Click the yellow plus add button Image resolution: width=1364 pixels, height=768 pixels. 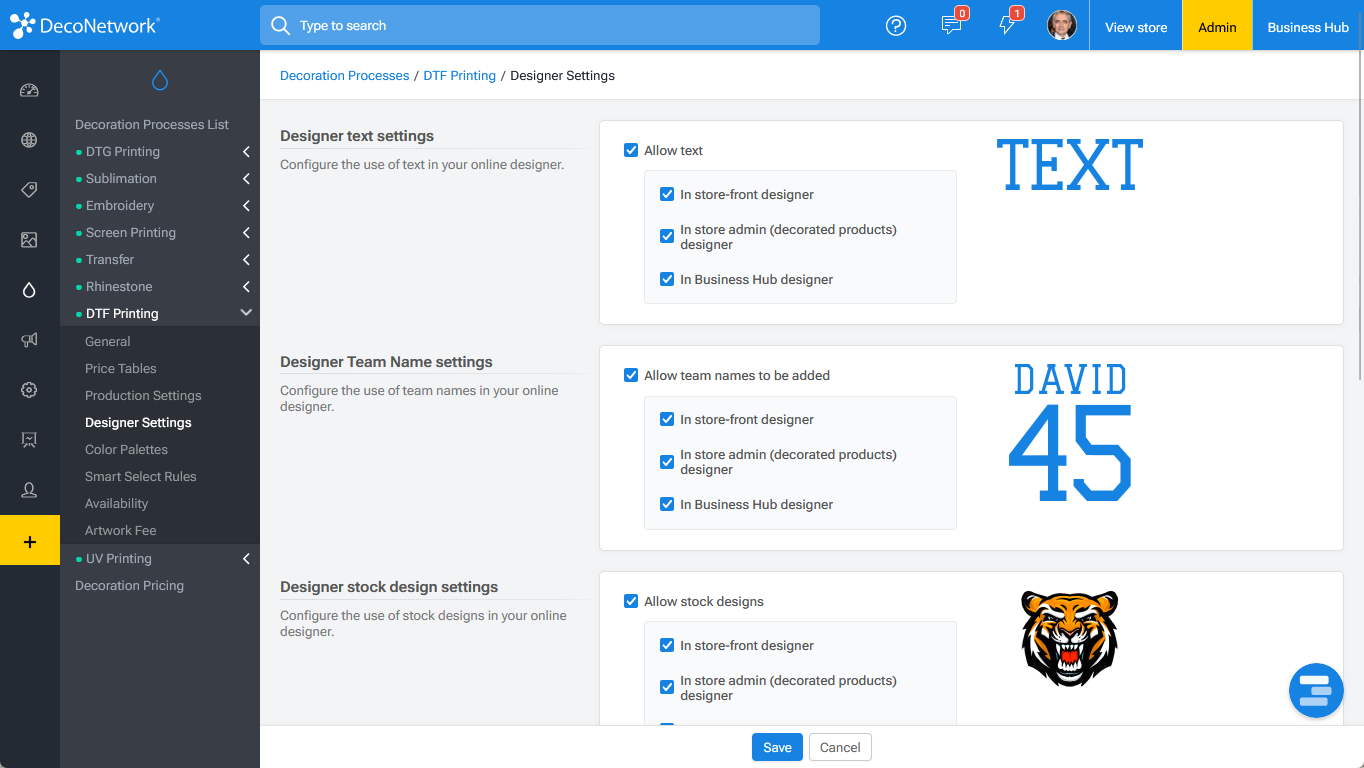coord(30,541)
